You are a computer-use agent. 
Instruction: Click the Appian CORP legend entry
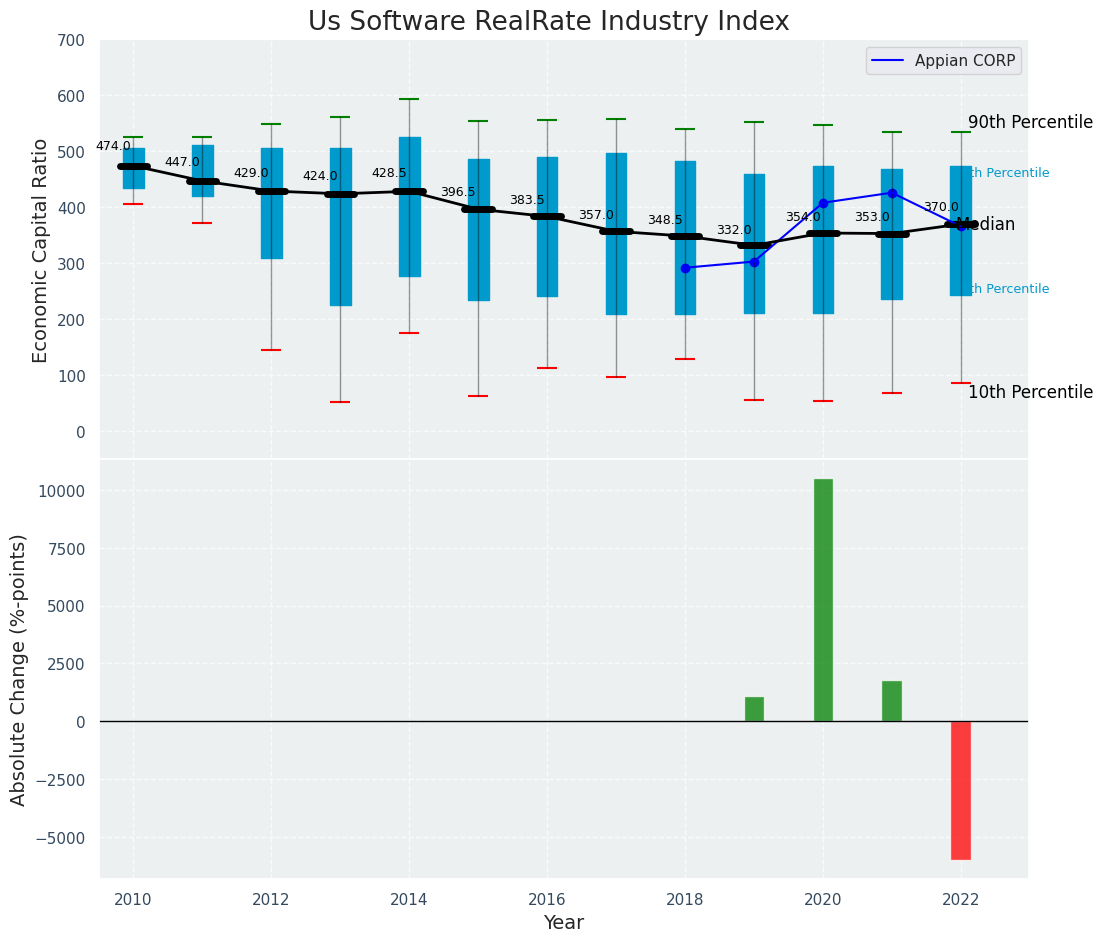point(944,61)
